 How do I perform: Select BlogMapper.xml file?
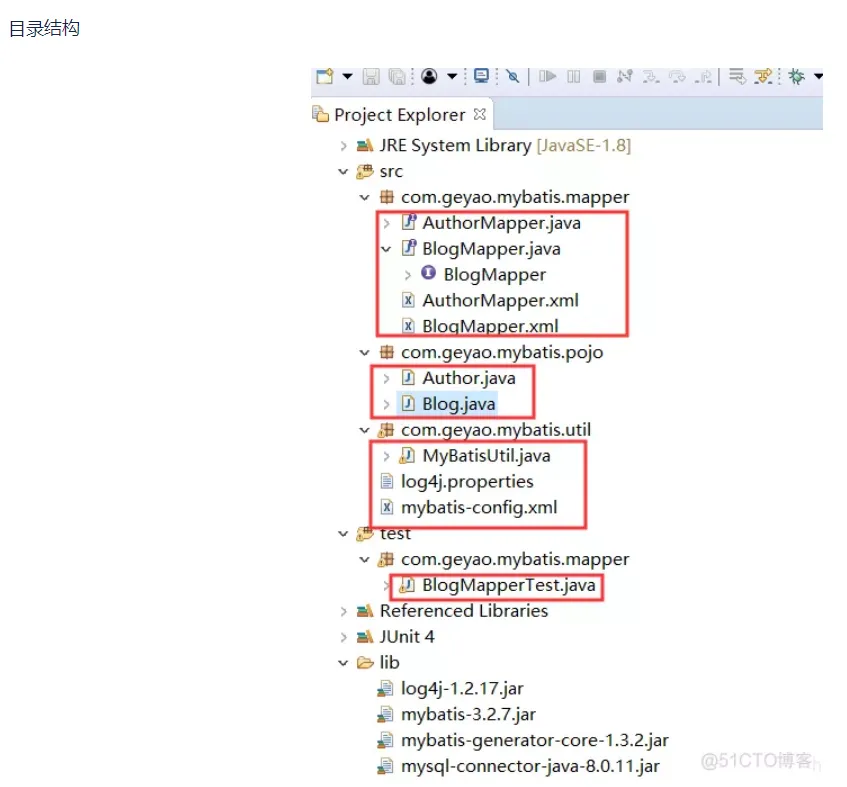[490, 326]
